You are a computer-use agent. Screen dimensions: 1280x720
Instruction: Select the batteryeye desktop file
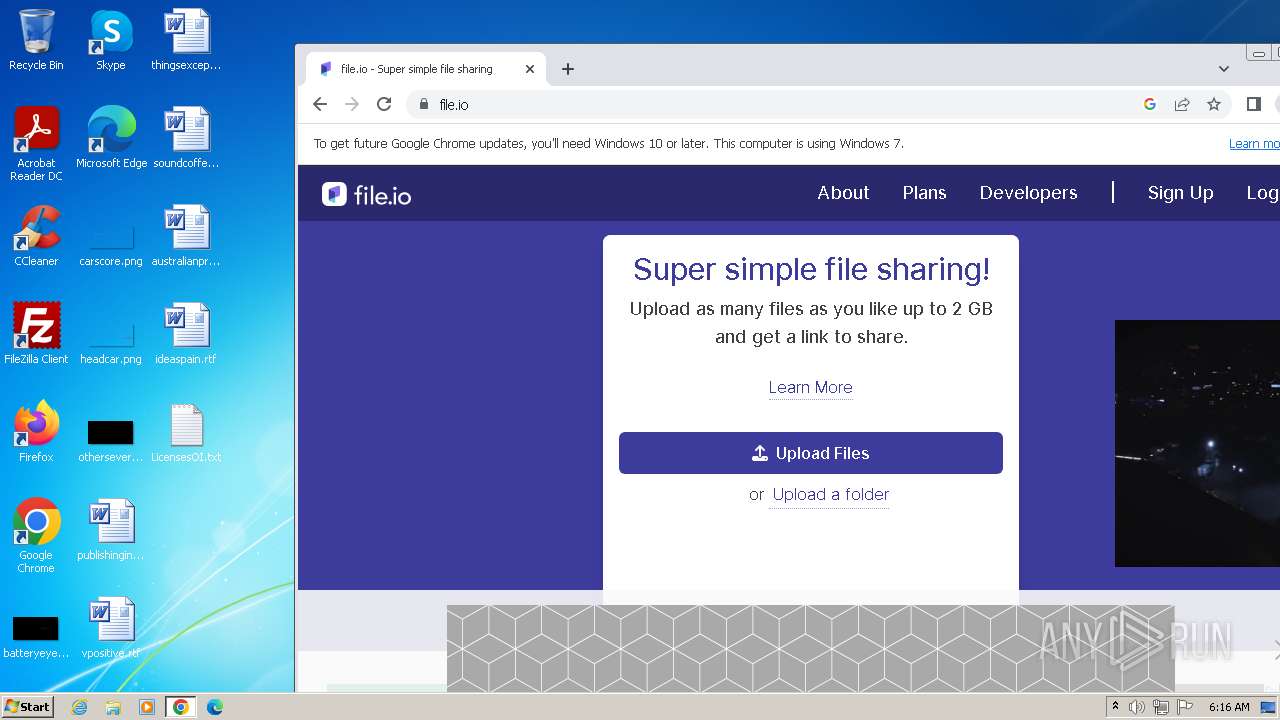36,639
